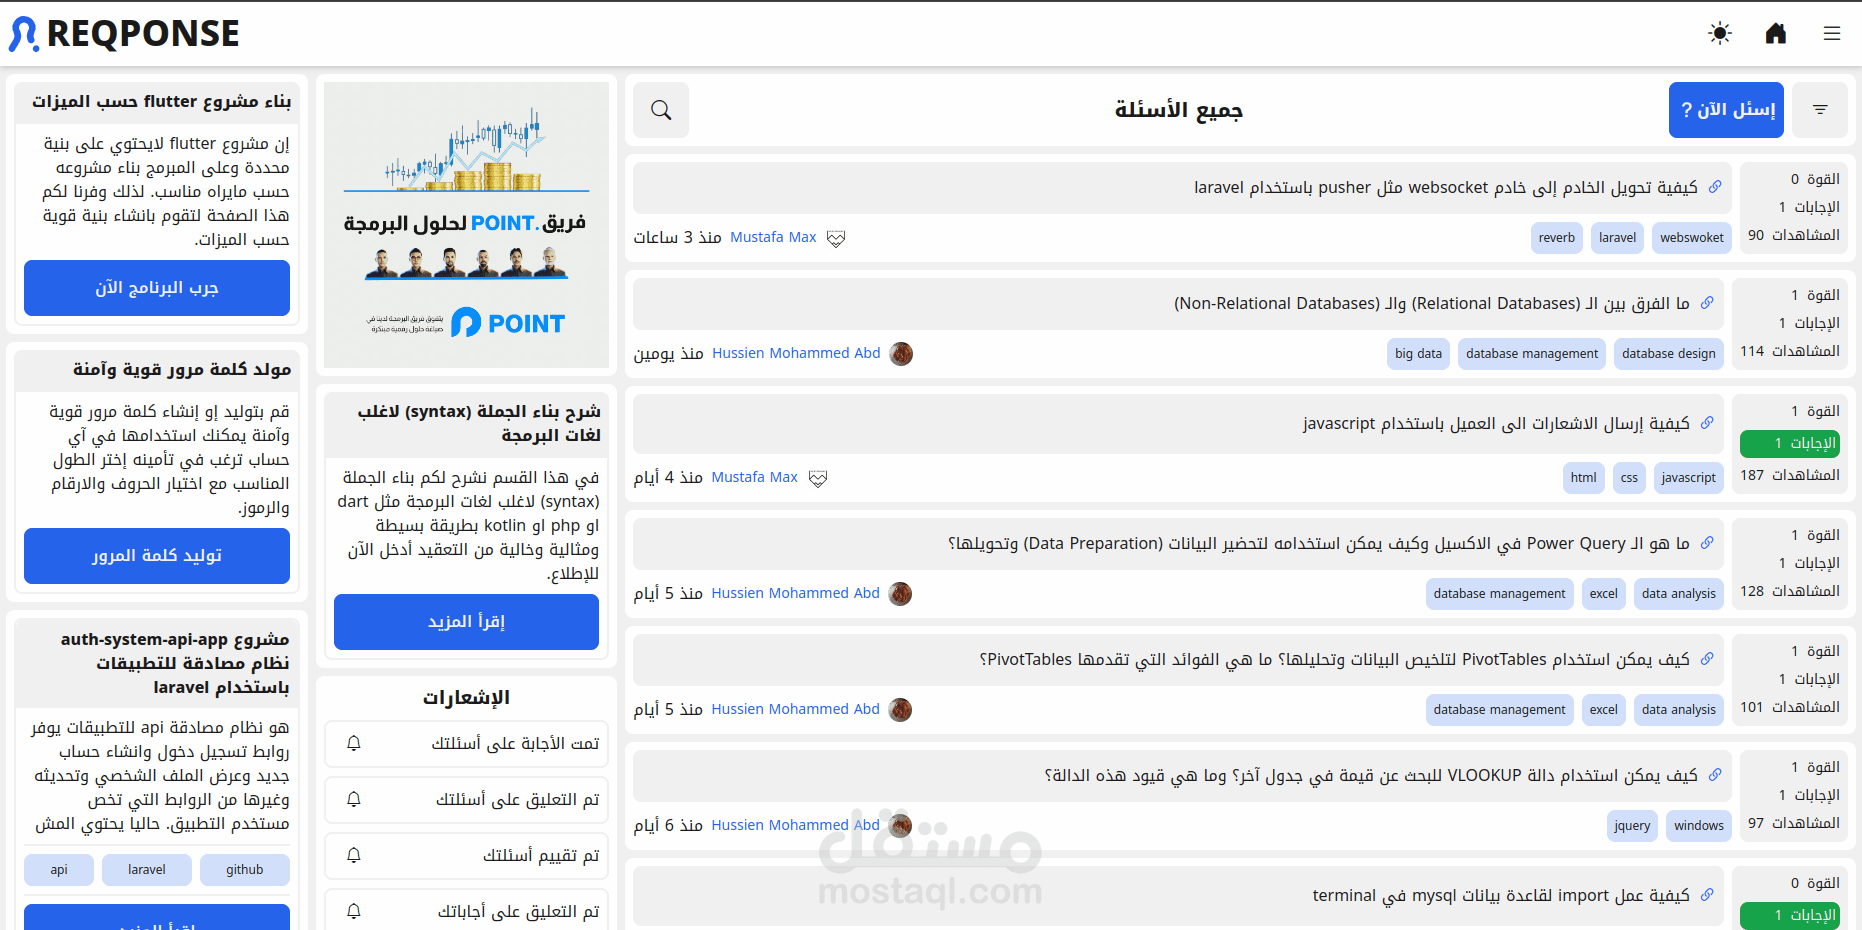Click avatar icon next to Mustafa Max, 3 hours ago
This screenshot has height=930, width=1862.
836,238
